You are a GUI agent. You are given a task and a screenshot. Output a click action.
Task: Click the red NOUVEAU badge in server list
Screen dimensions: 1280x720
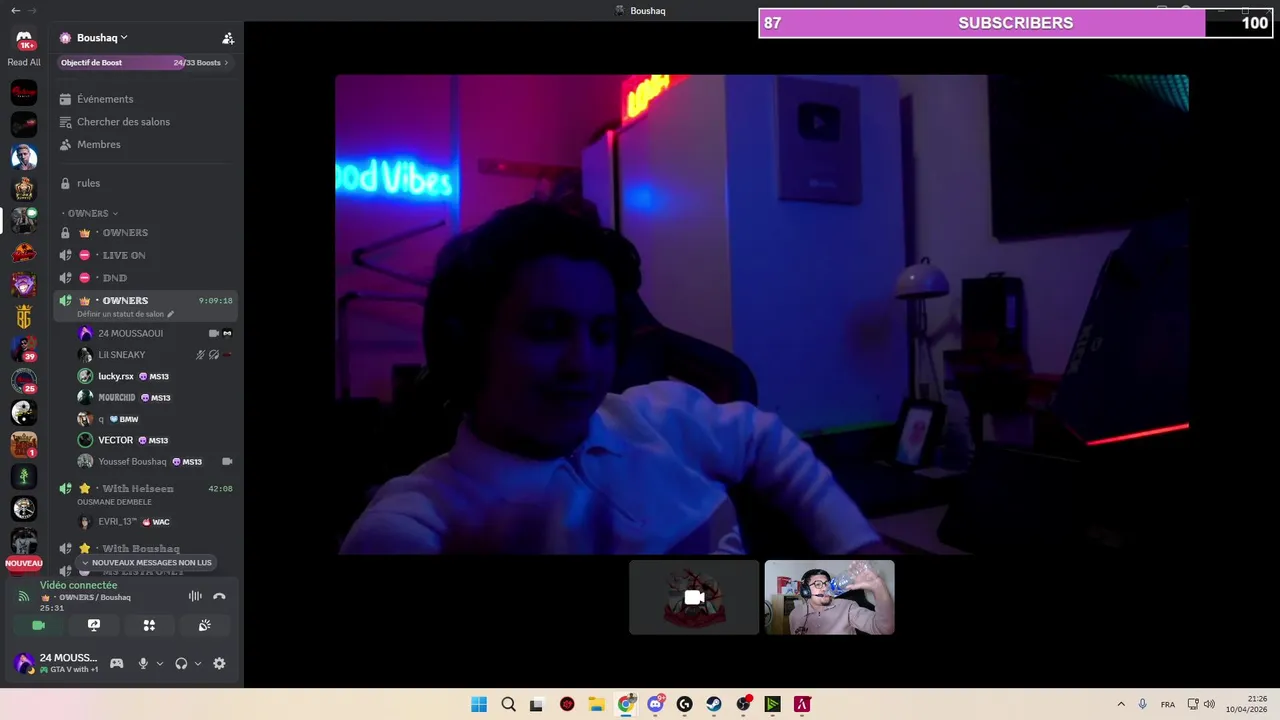click(24, 564)
